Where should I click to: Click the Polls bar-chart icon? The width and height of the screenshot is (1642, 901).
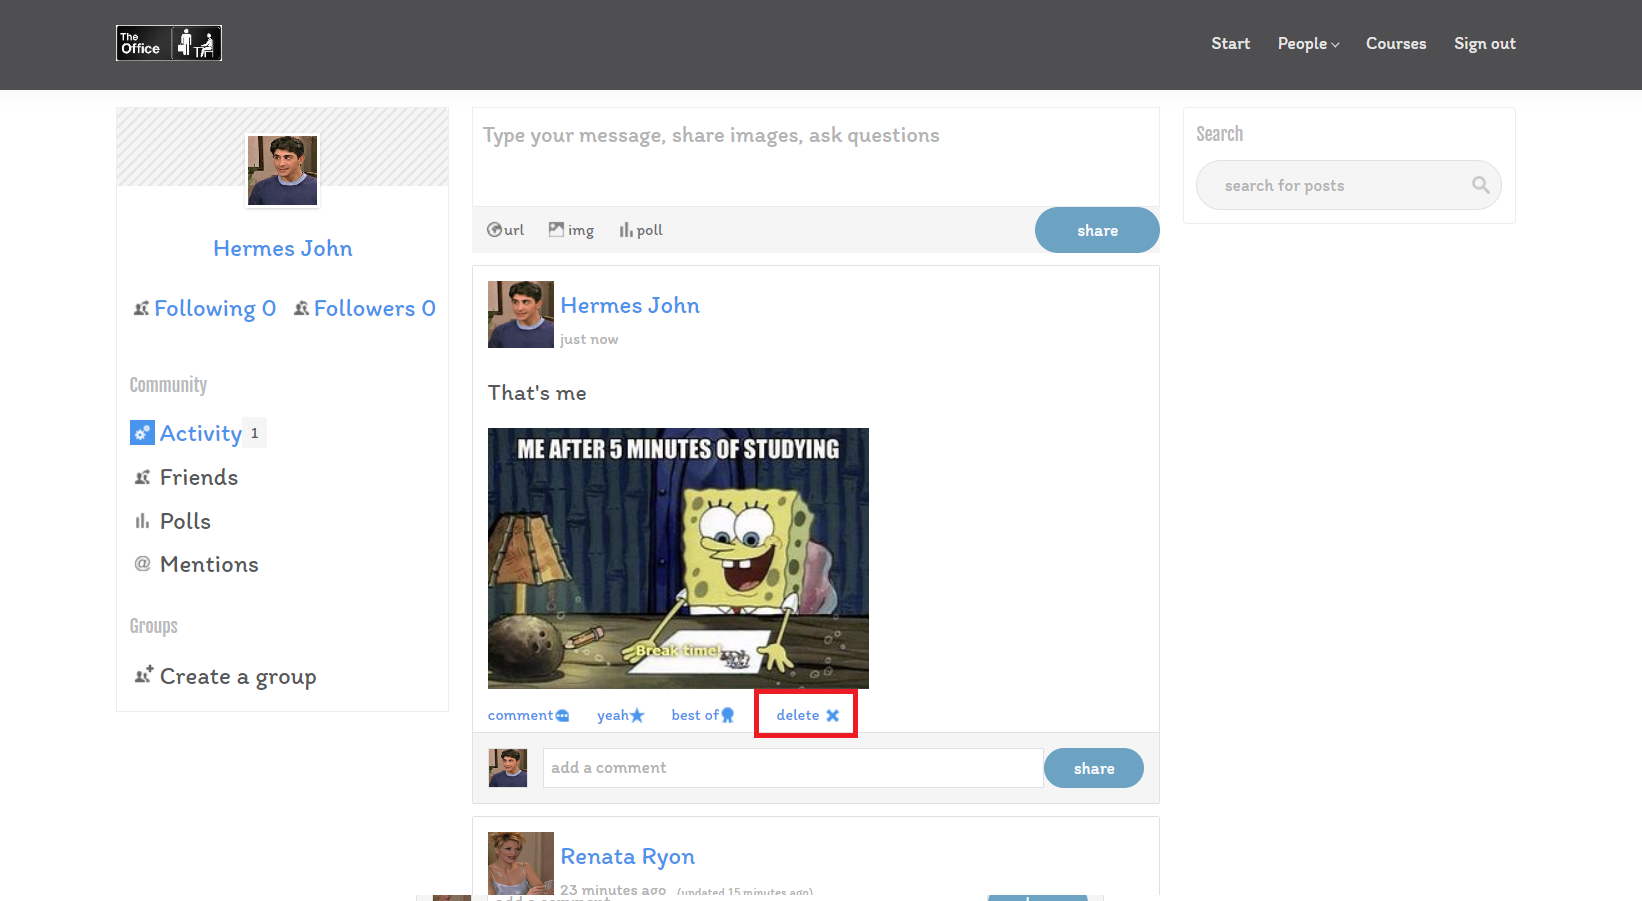click(142, 522)
